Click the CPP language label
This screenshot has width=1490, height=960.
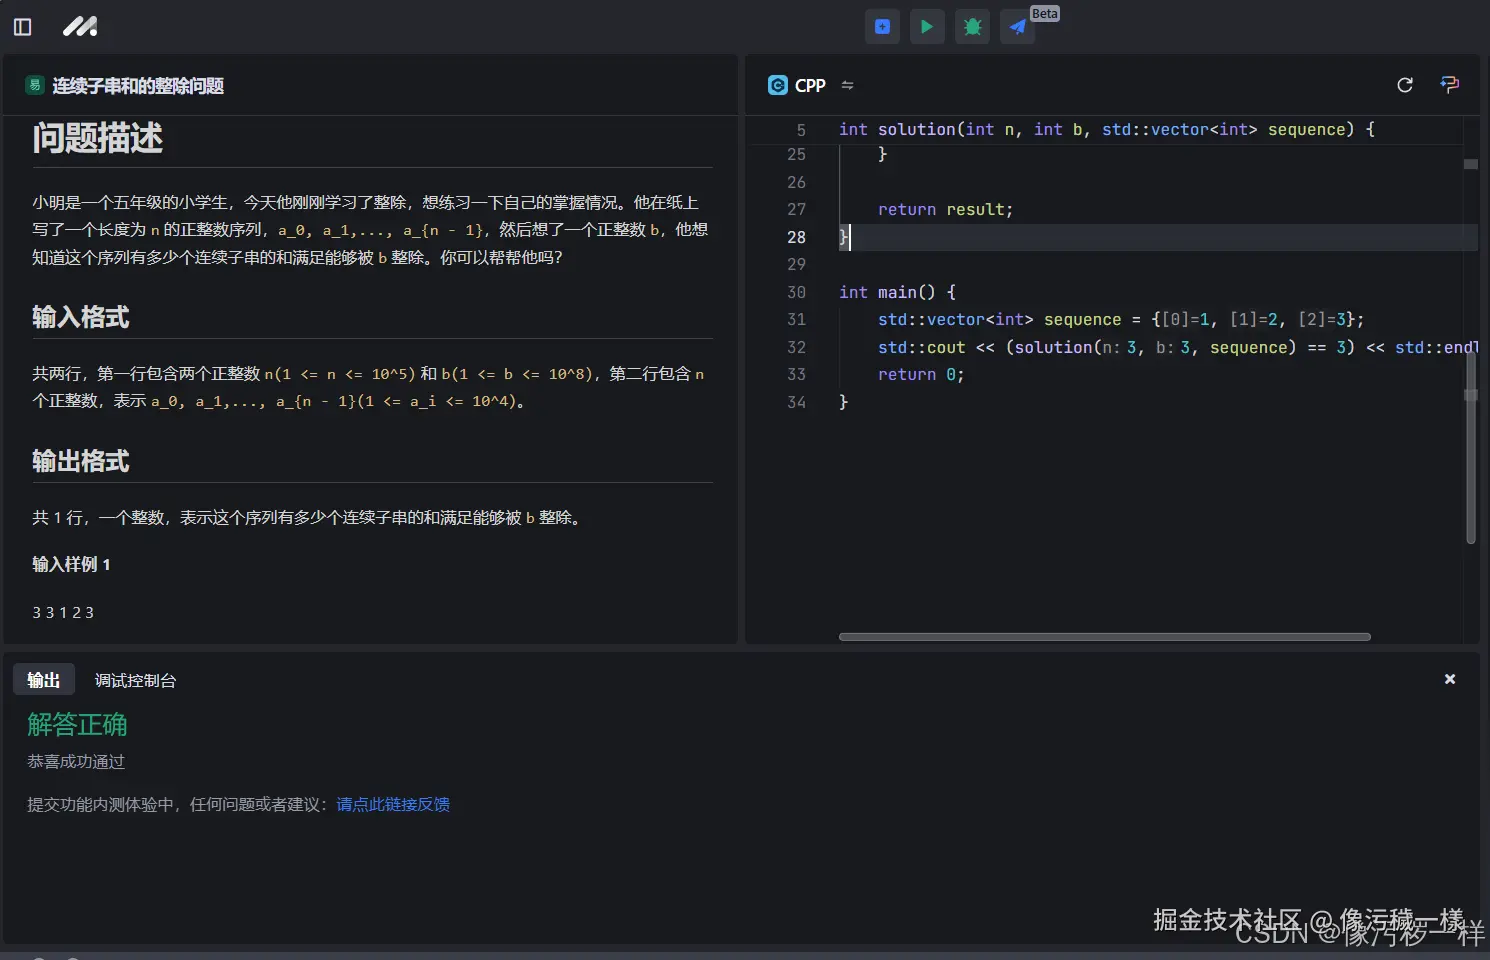810,86
